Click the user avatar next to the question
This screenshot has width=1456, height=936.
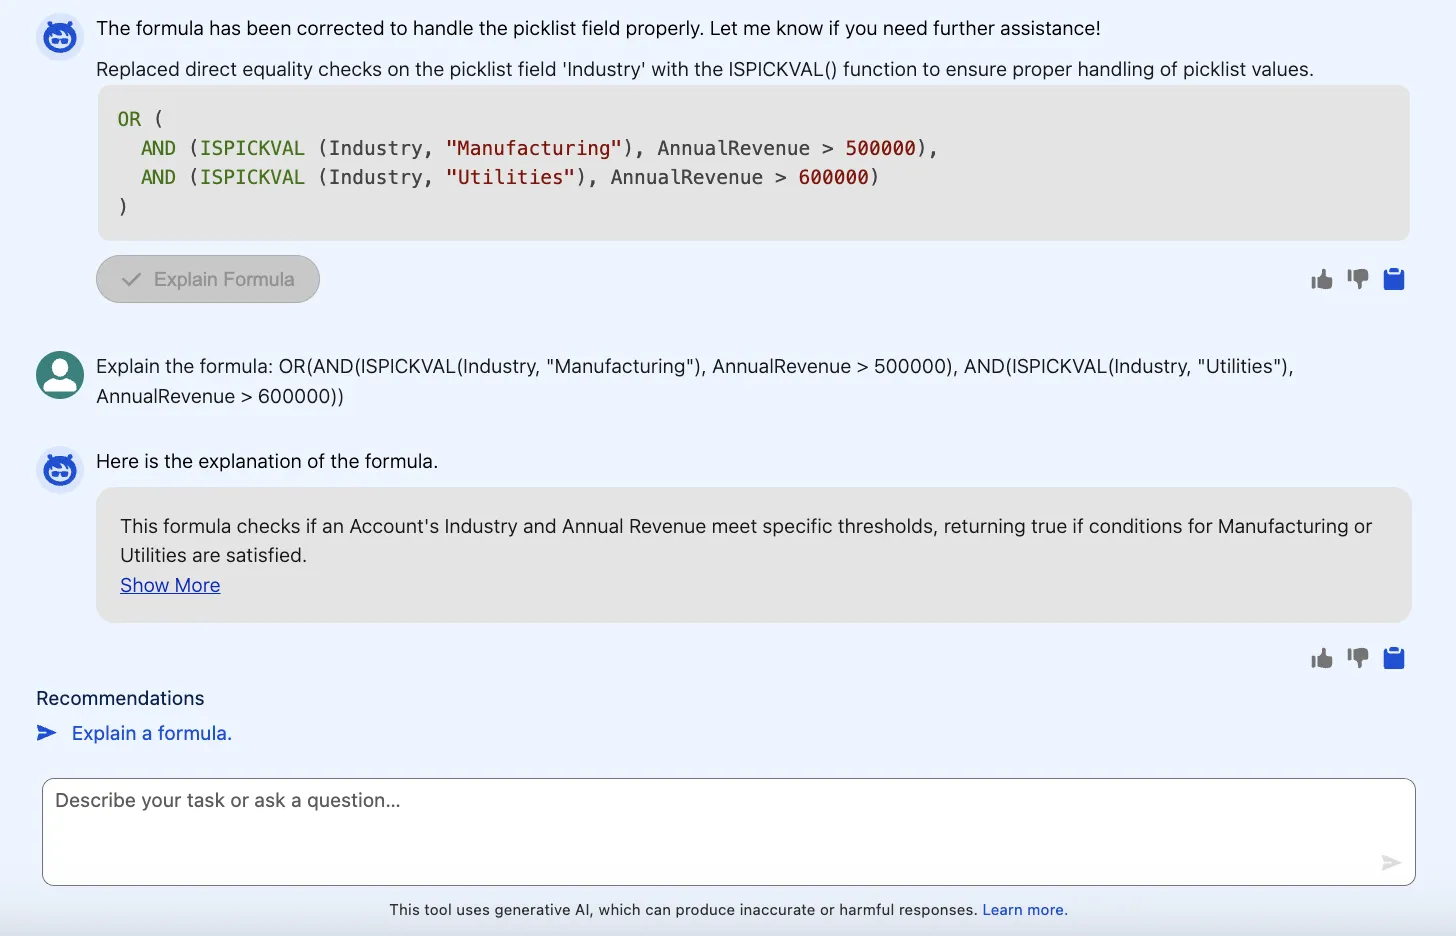[x=60, y=375]
